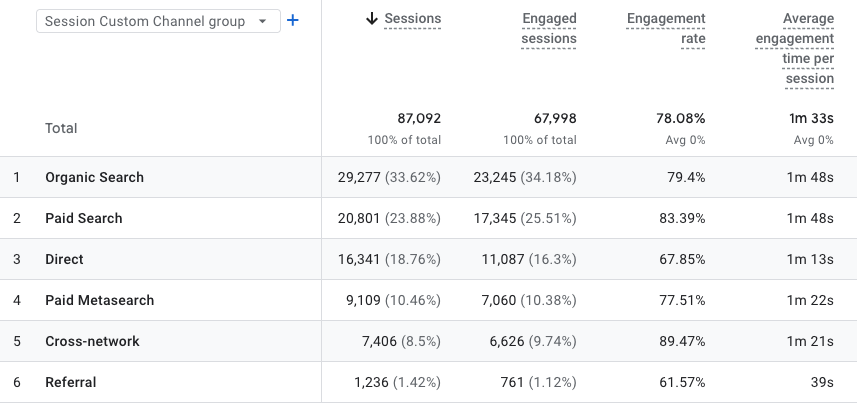The image size is (857, 403).
Task: Select the Cross-network row label
Action: (x=92, y=341)
